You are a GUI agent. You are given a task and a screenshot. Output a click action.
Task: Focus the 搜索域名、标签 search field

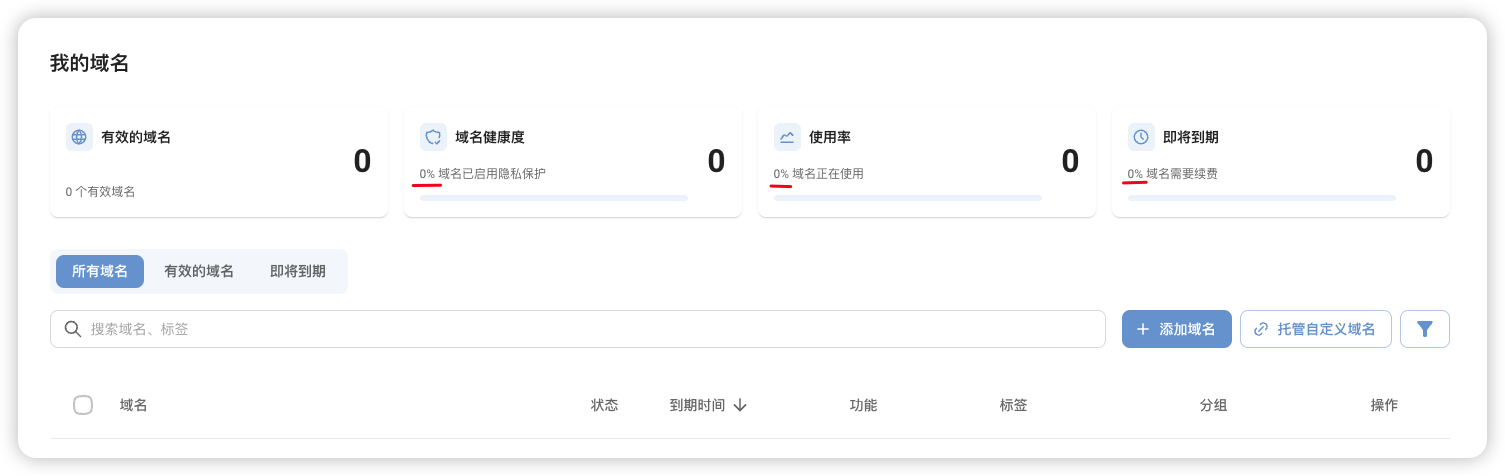coord(590,329)
